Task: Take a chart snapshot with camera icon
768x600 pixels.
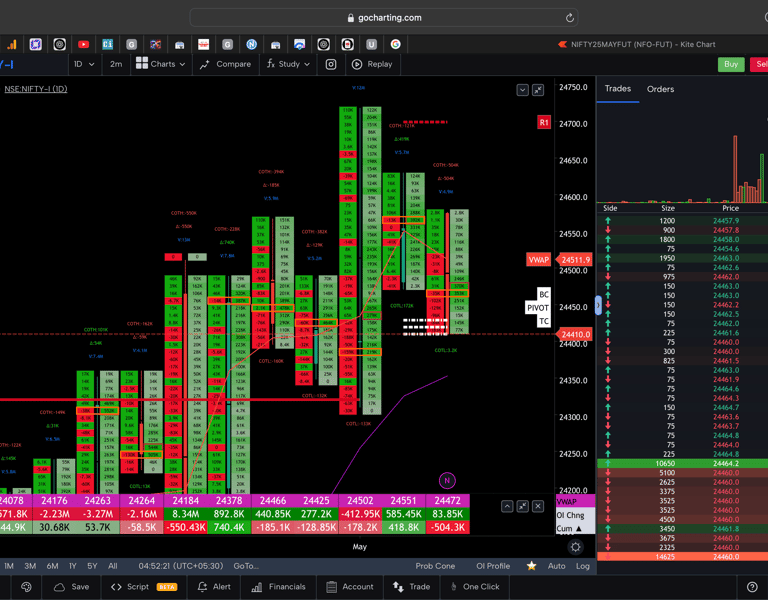Action: pyautogui.click(x=331, y=64)
